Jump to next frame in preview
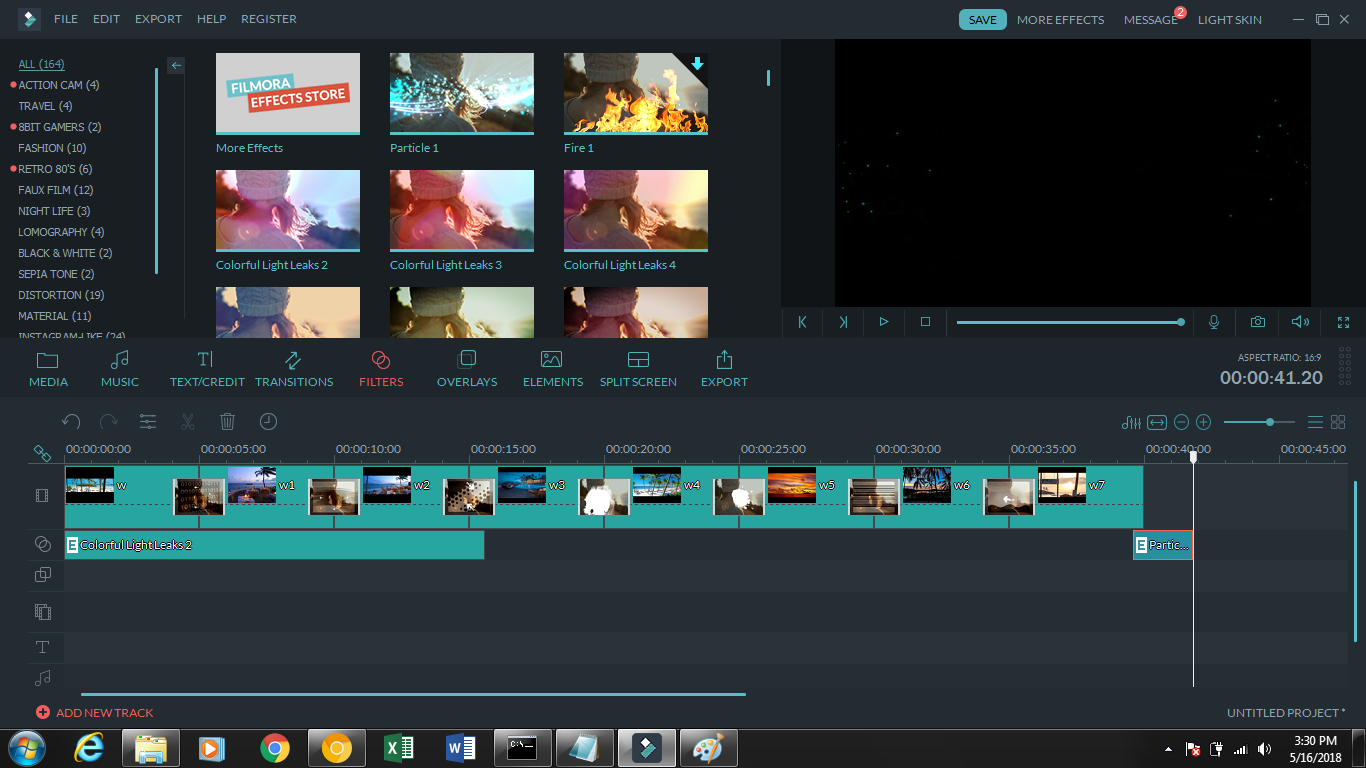The height and width of the screenshot is (768, 1366). tap(843, 322)
